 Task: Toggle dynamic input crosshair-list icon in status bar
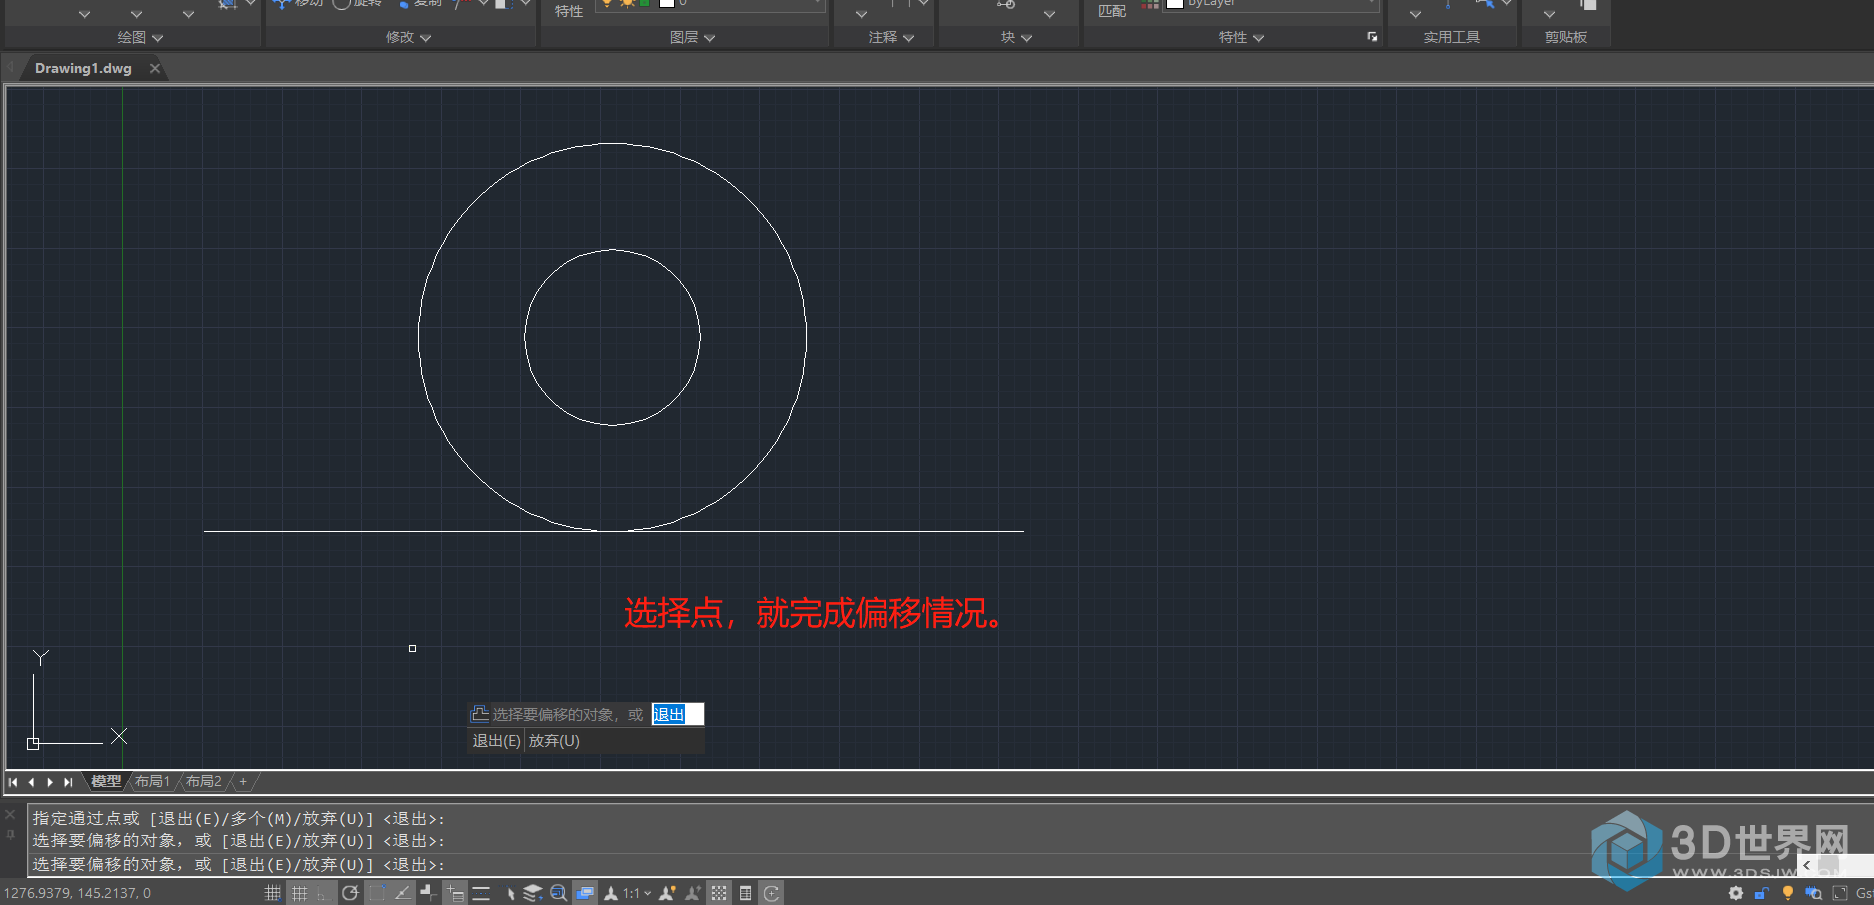coord(455,893)
